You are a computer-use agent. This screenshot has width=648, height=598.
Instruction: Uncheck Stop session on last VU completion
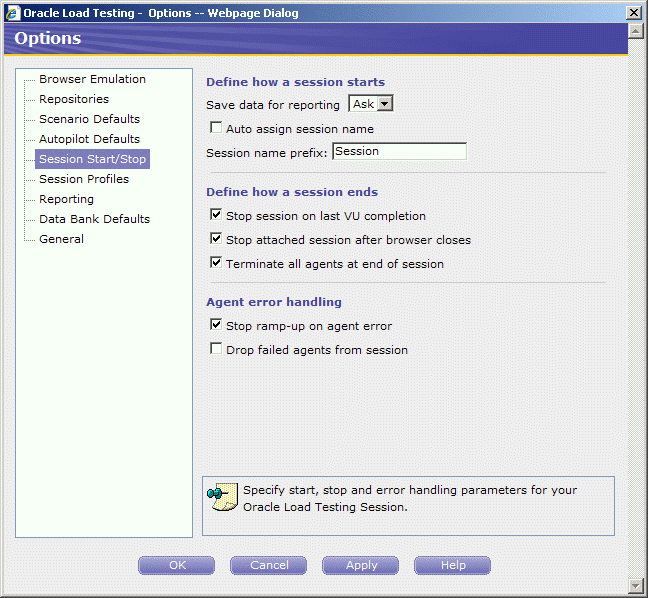[x=216, y=214]
